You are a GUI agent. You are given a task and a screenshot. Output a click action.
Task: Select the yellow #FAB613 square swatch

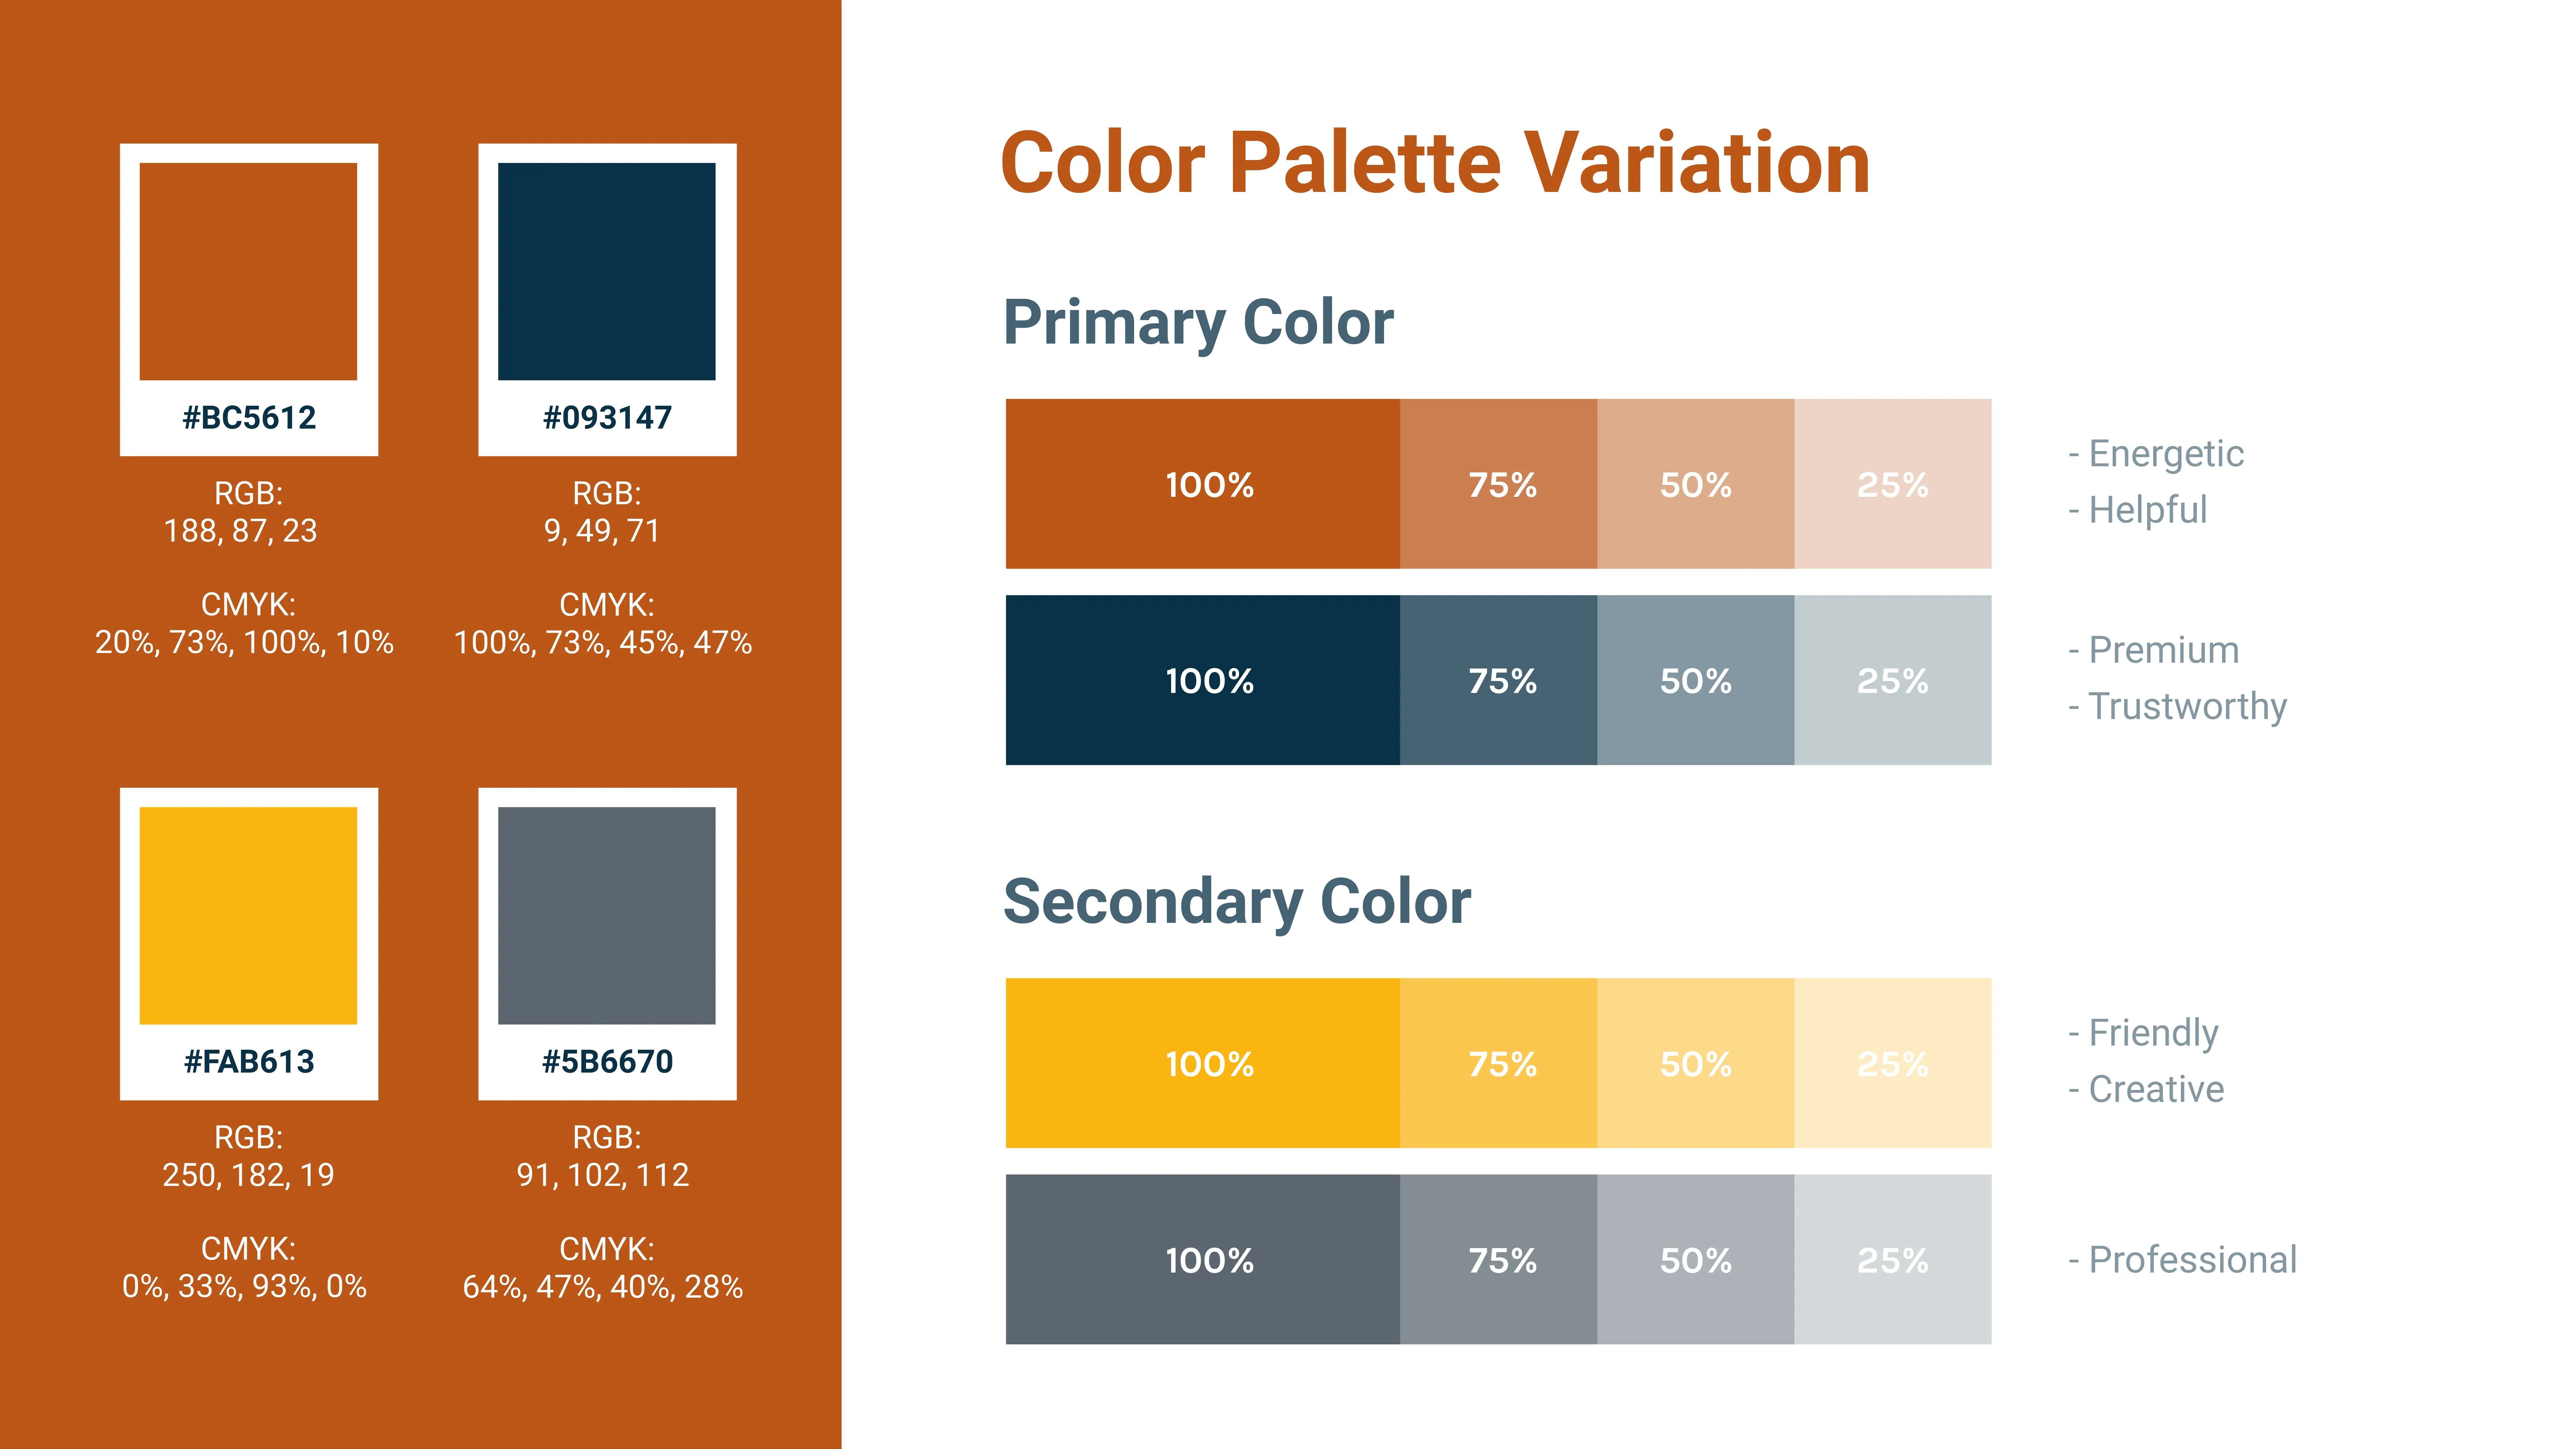click(x=248, y=915)
